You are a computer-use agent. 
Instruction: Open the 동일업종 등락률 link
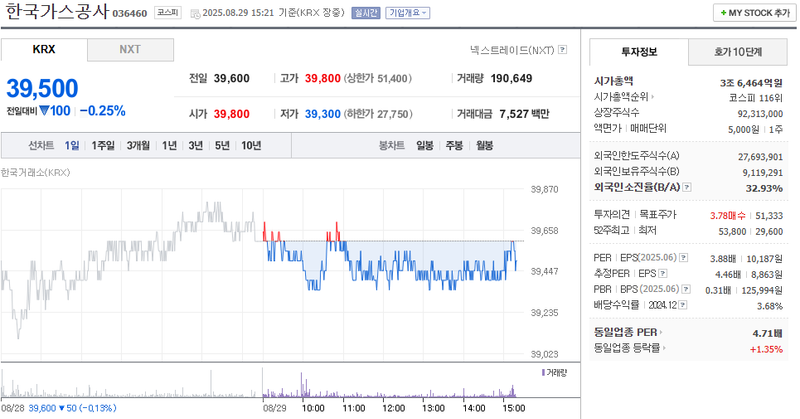[x=630, y=348]
